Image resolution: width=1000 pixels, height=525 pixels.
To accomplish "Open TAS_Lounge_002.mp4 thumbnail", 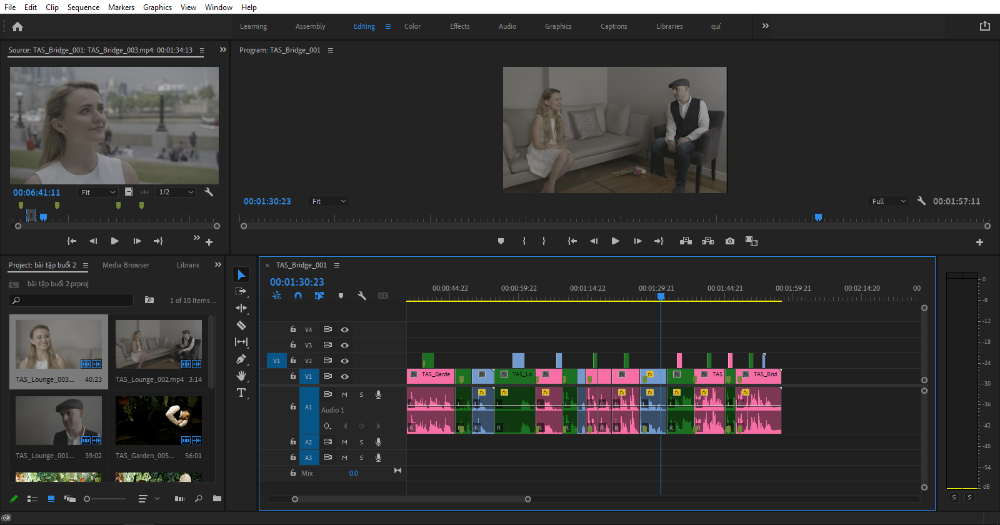I will (159, 344).
